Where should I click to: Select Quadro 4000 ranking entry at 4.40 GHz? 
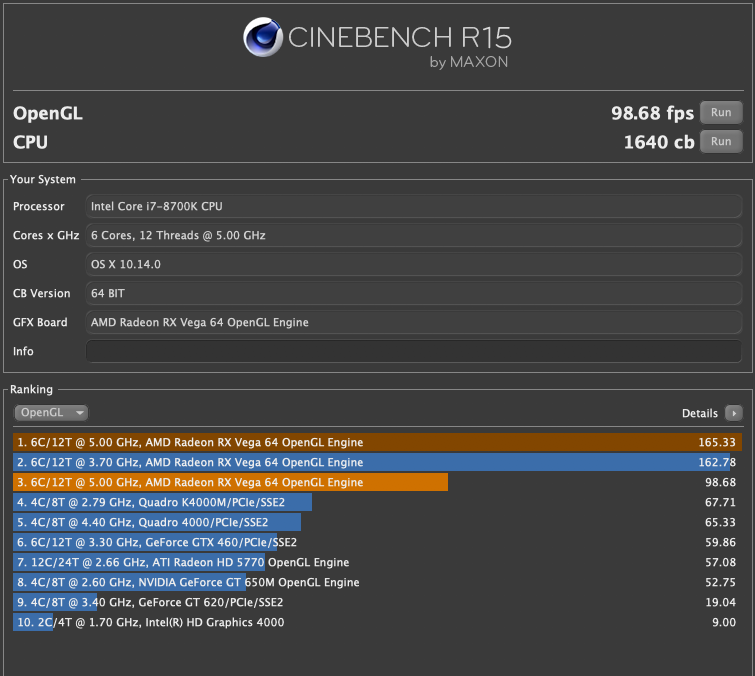pyautogui.click(x=378, y=522)
